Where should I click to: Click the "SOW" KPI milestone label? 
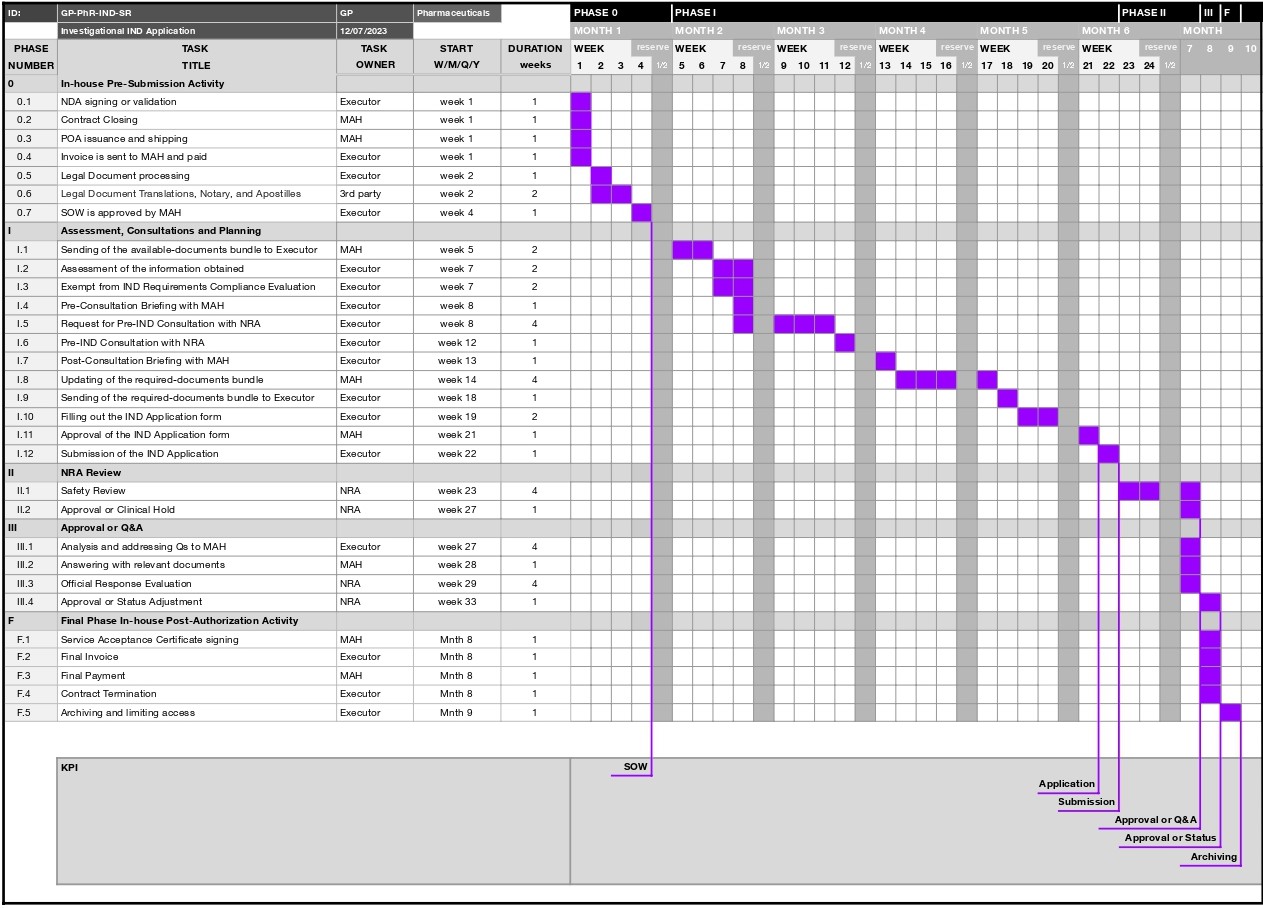point(635,767)
